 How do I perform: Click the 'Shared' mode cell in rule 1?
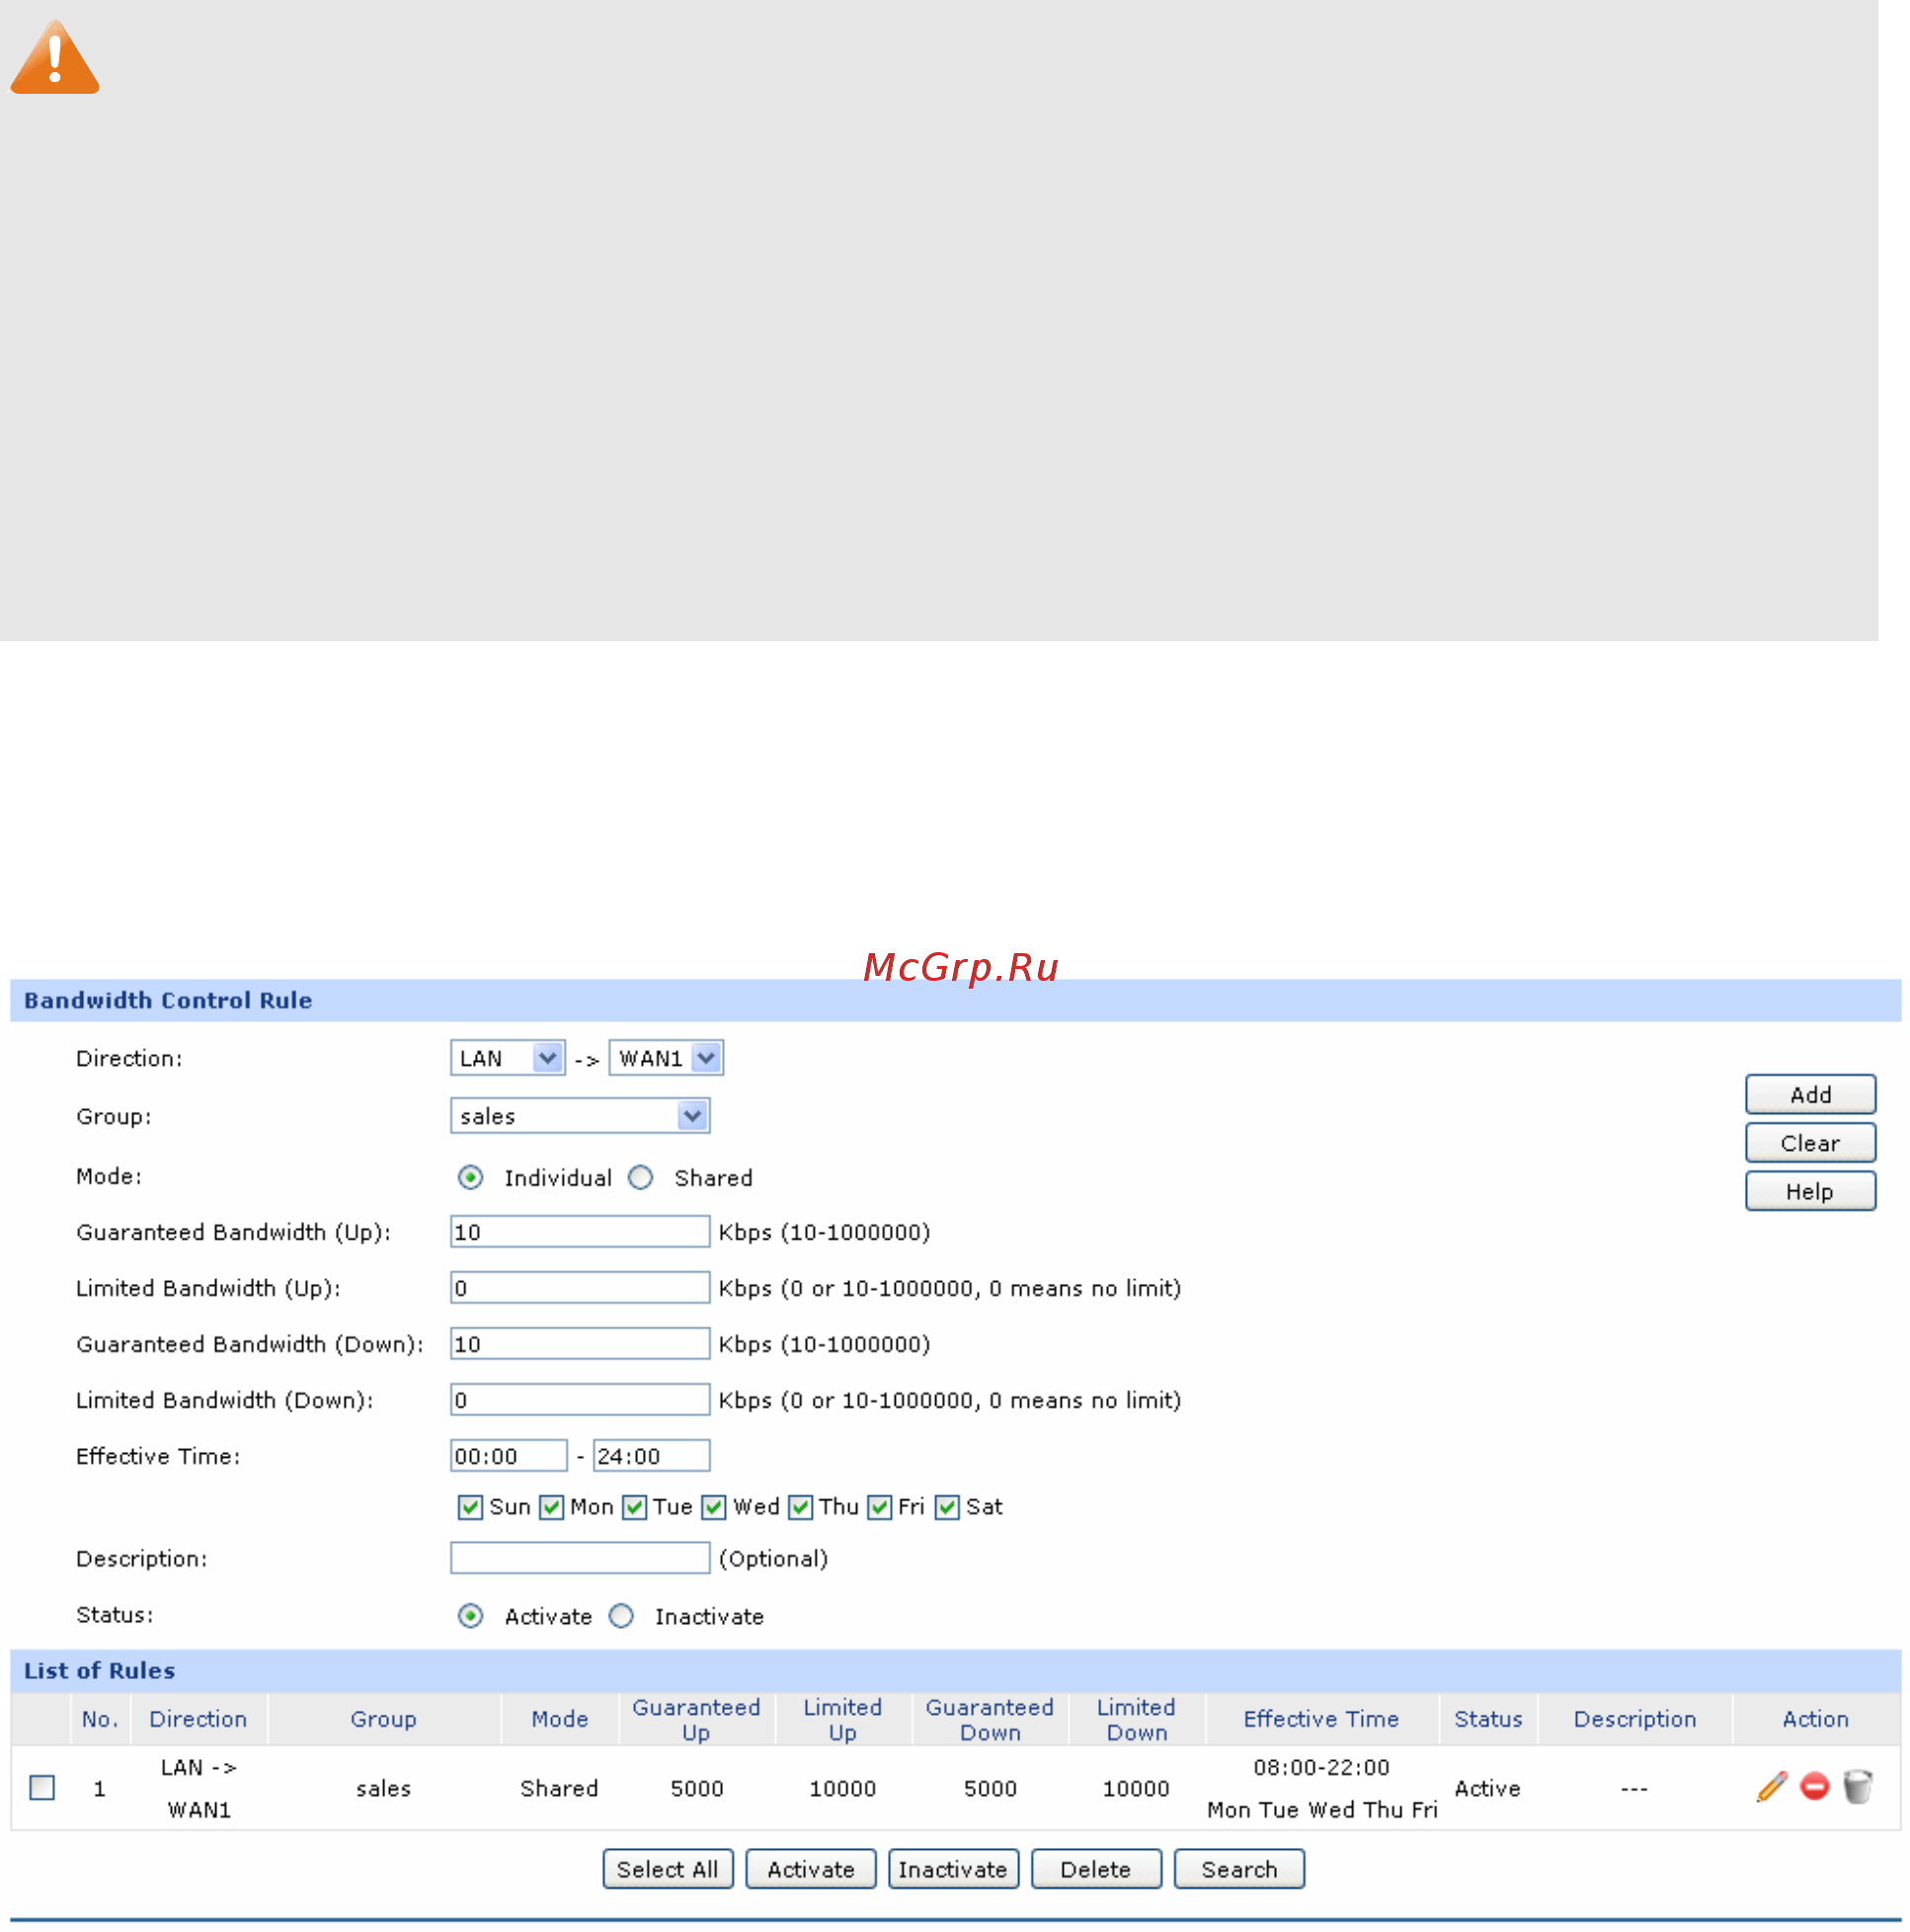[x=559, y=1789]
